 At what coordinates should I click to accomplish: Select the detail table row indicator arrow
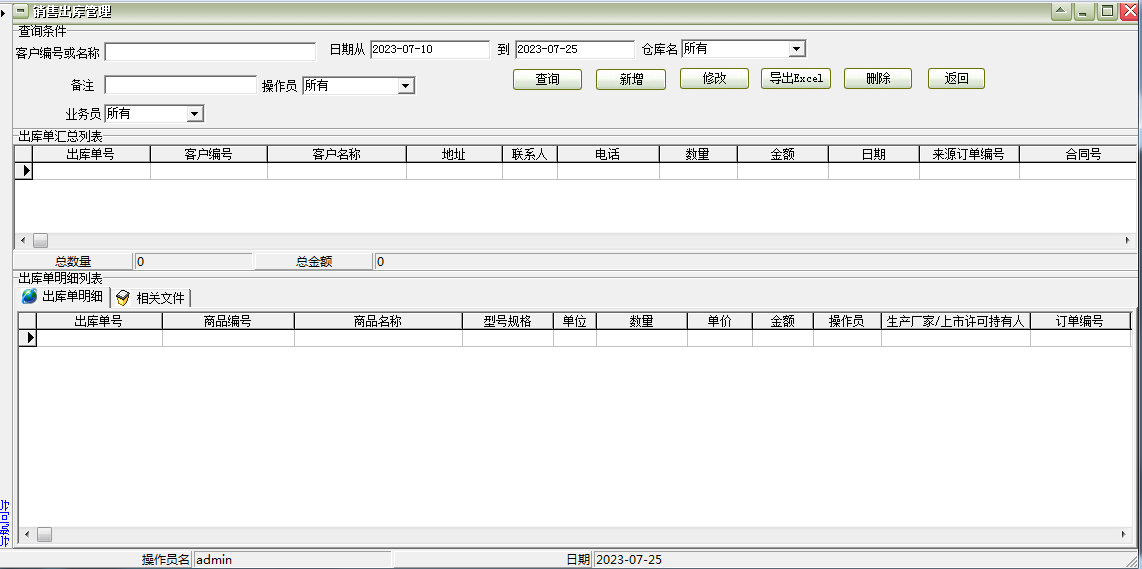28,338
